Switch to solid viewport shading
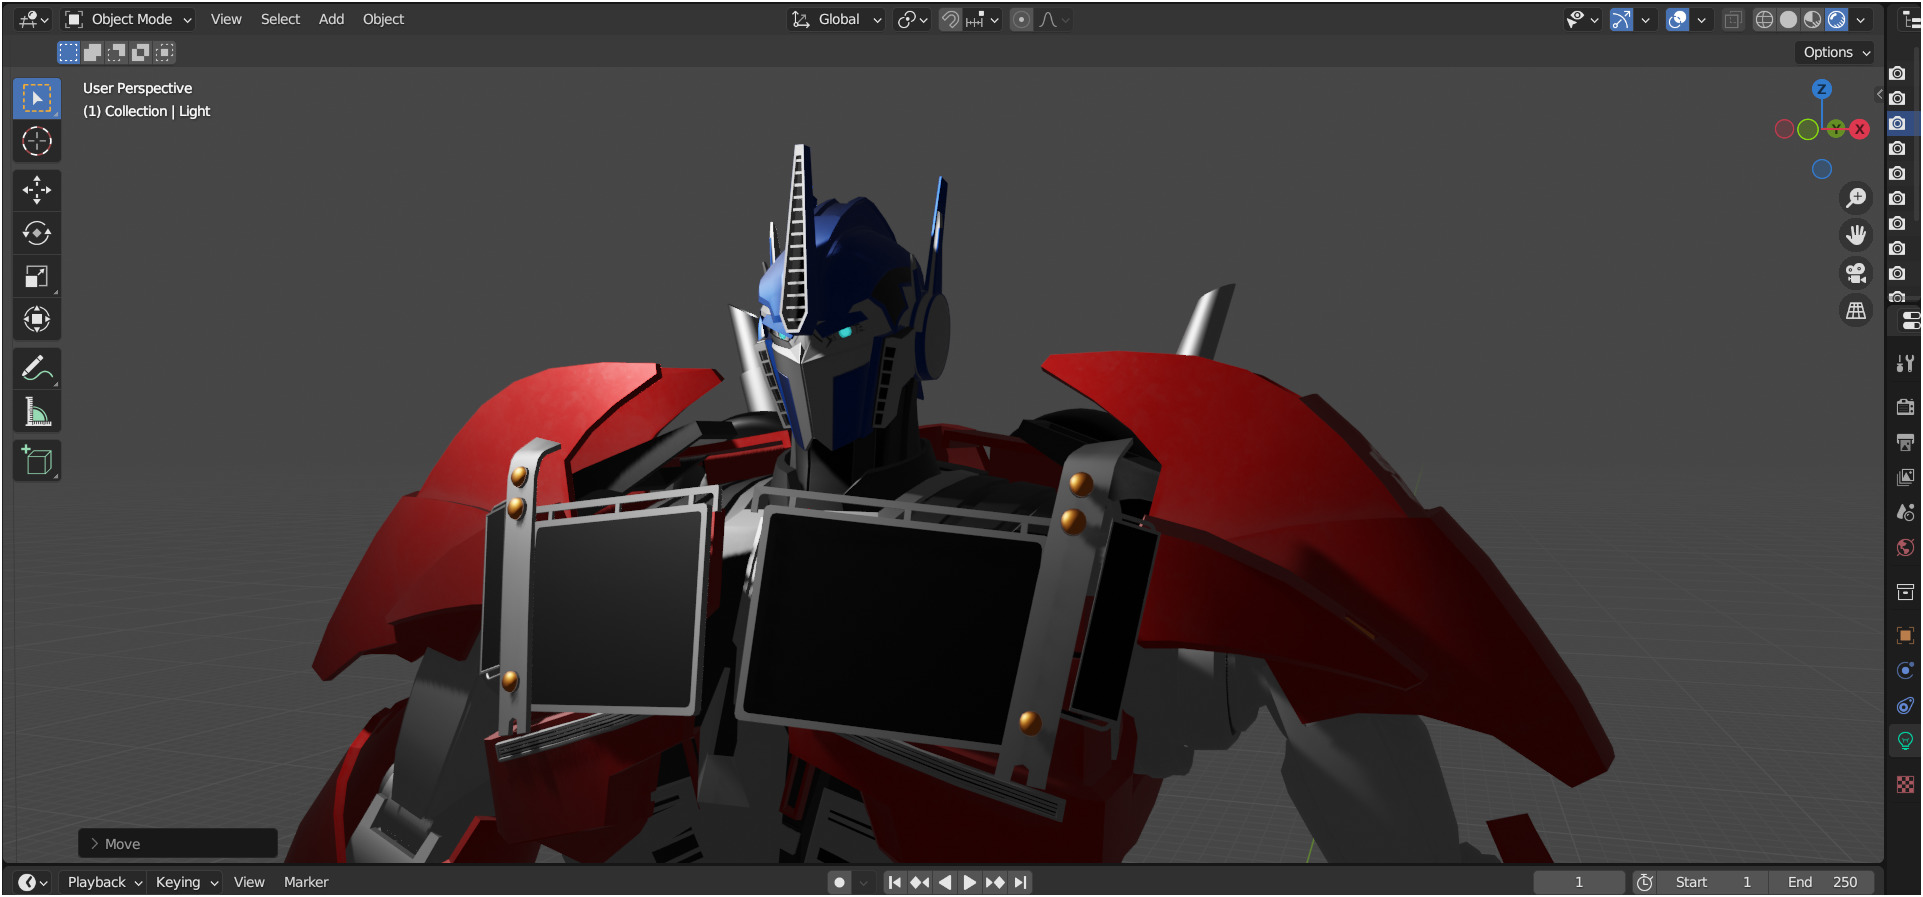 pos(1788,19)
